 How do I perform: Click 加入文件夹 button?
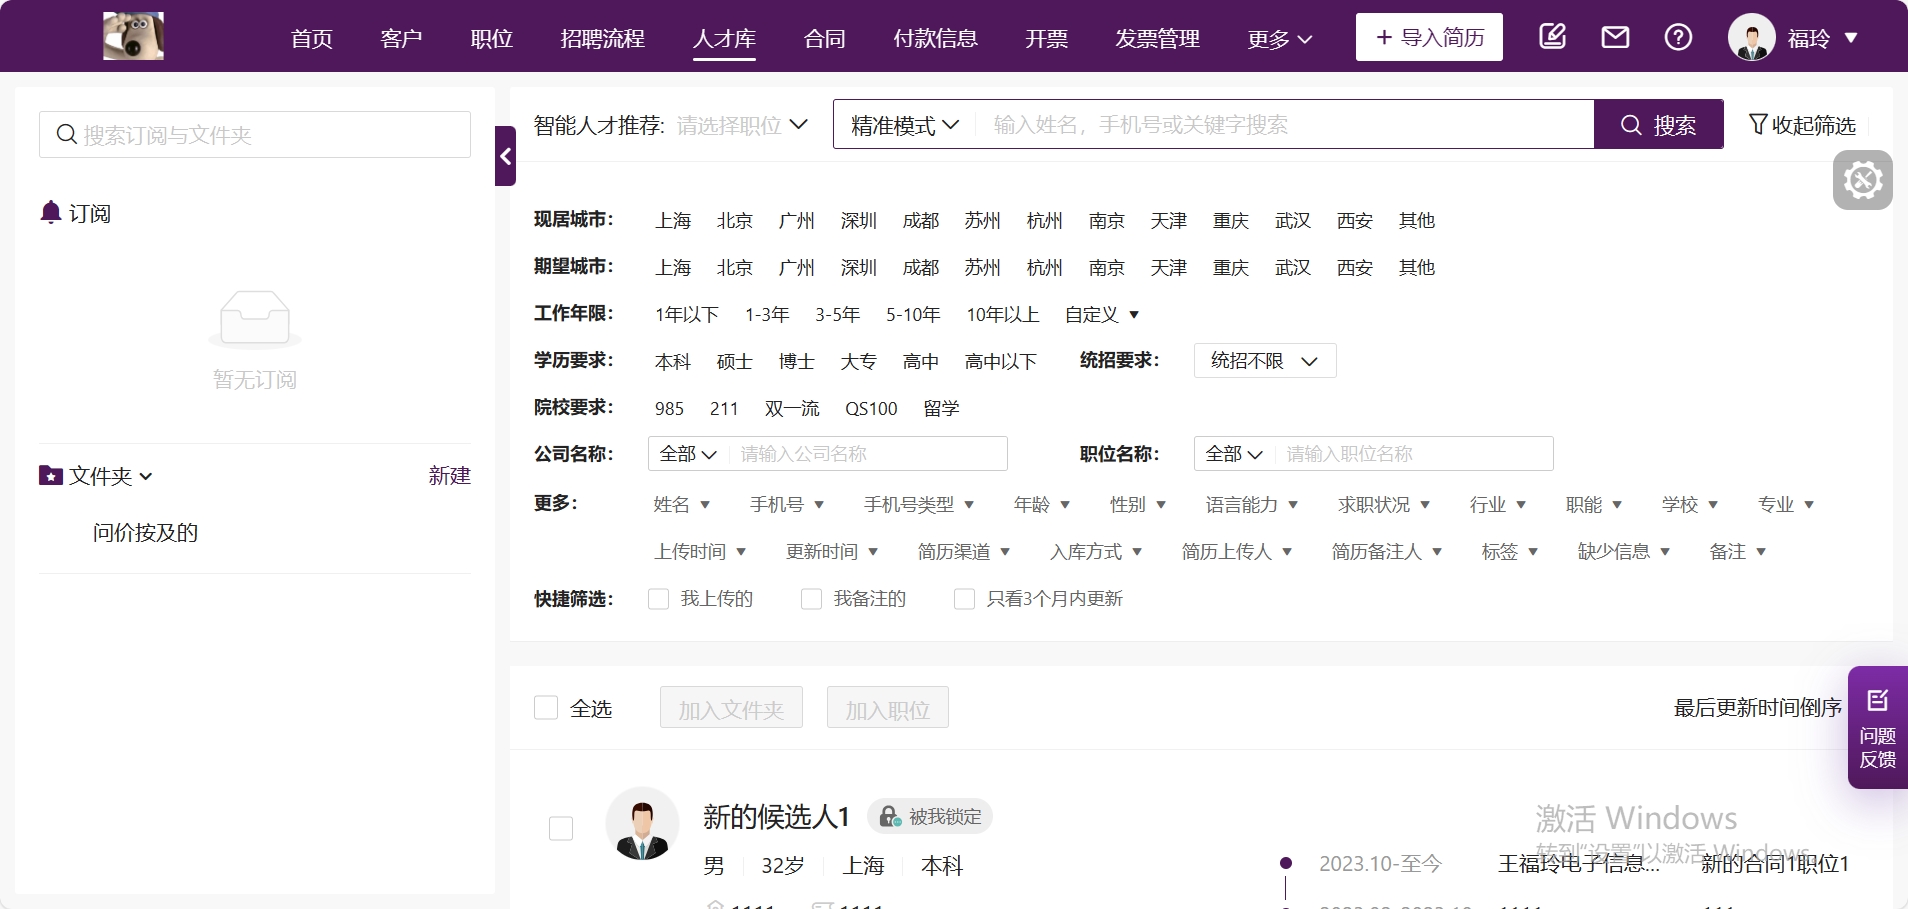pos(731,708)
